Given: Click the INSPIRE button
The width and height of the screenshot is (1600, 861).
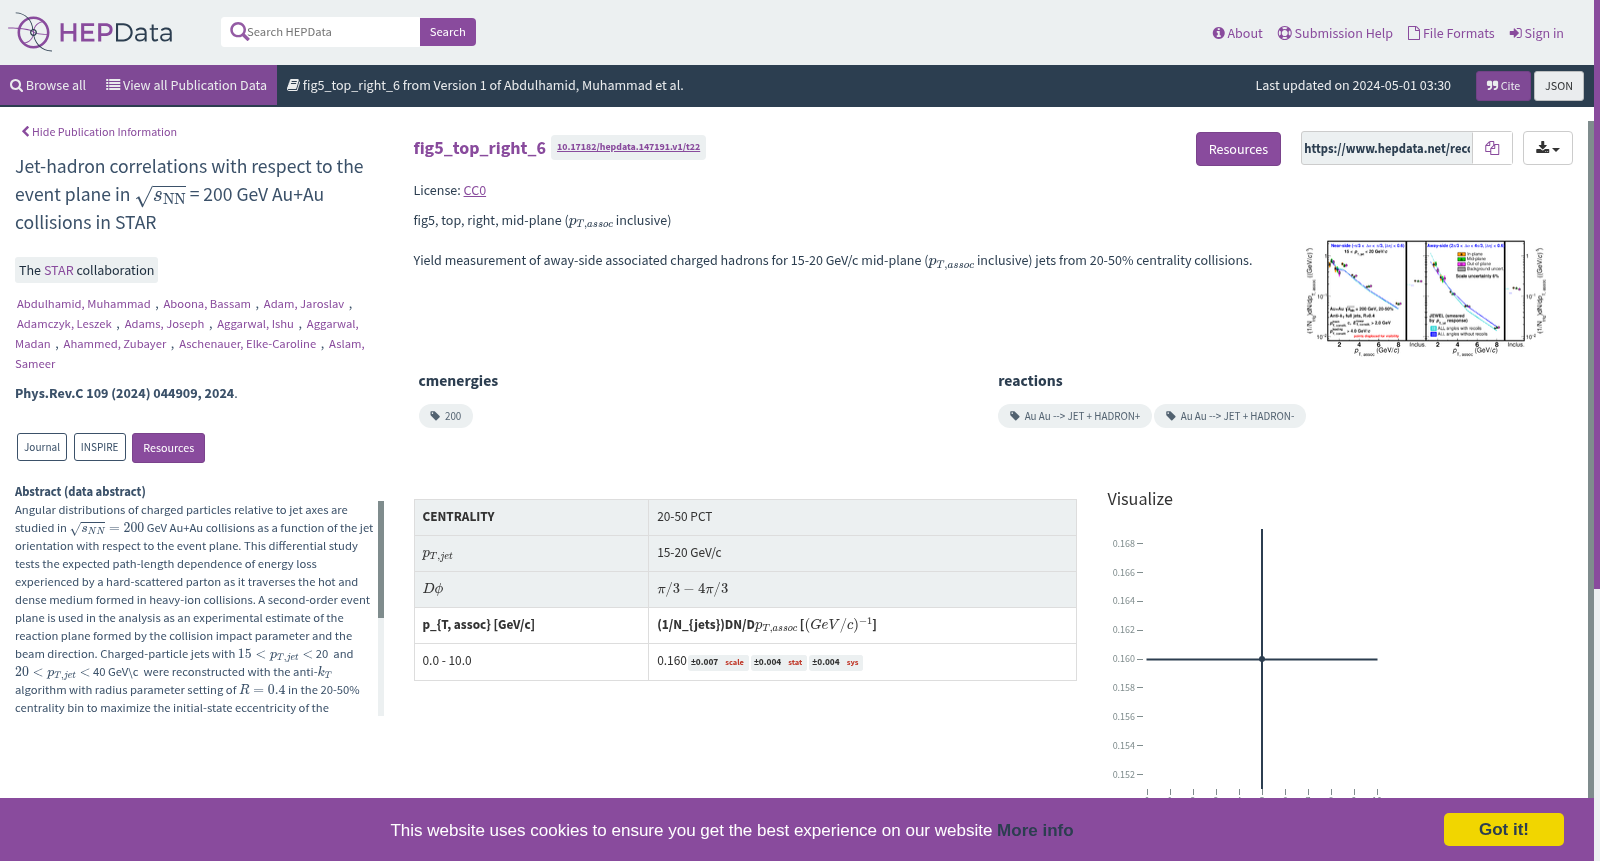Looking at the screenshot, I should [99, 447].
